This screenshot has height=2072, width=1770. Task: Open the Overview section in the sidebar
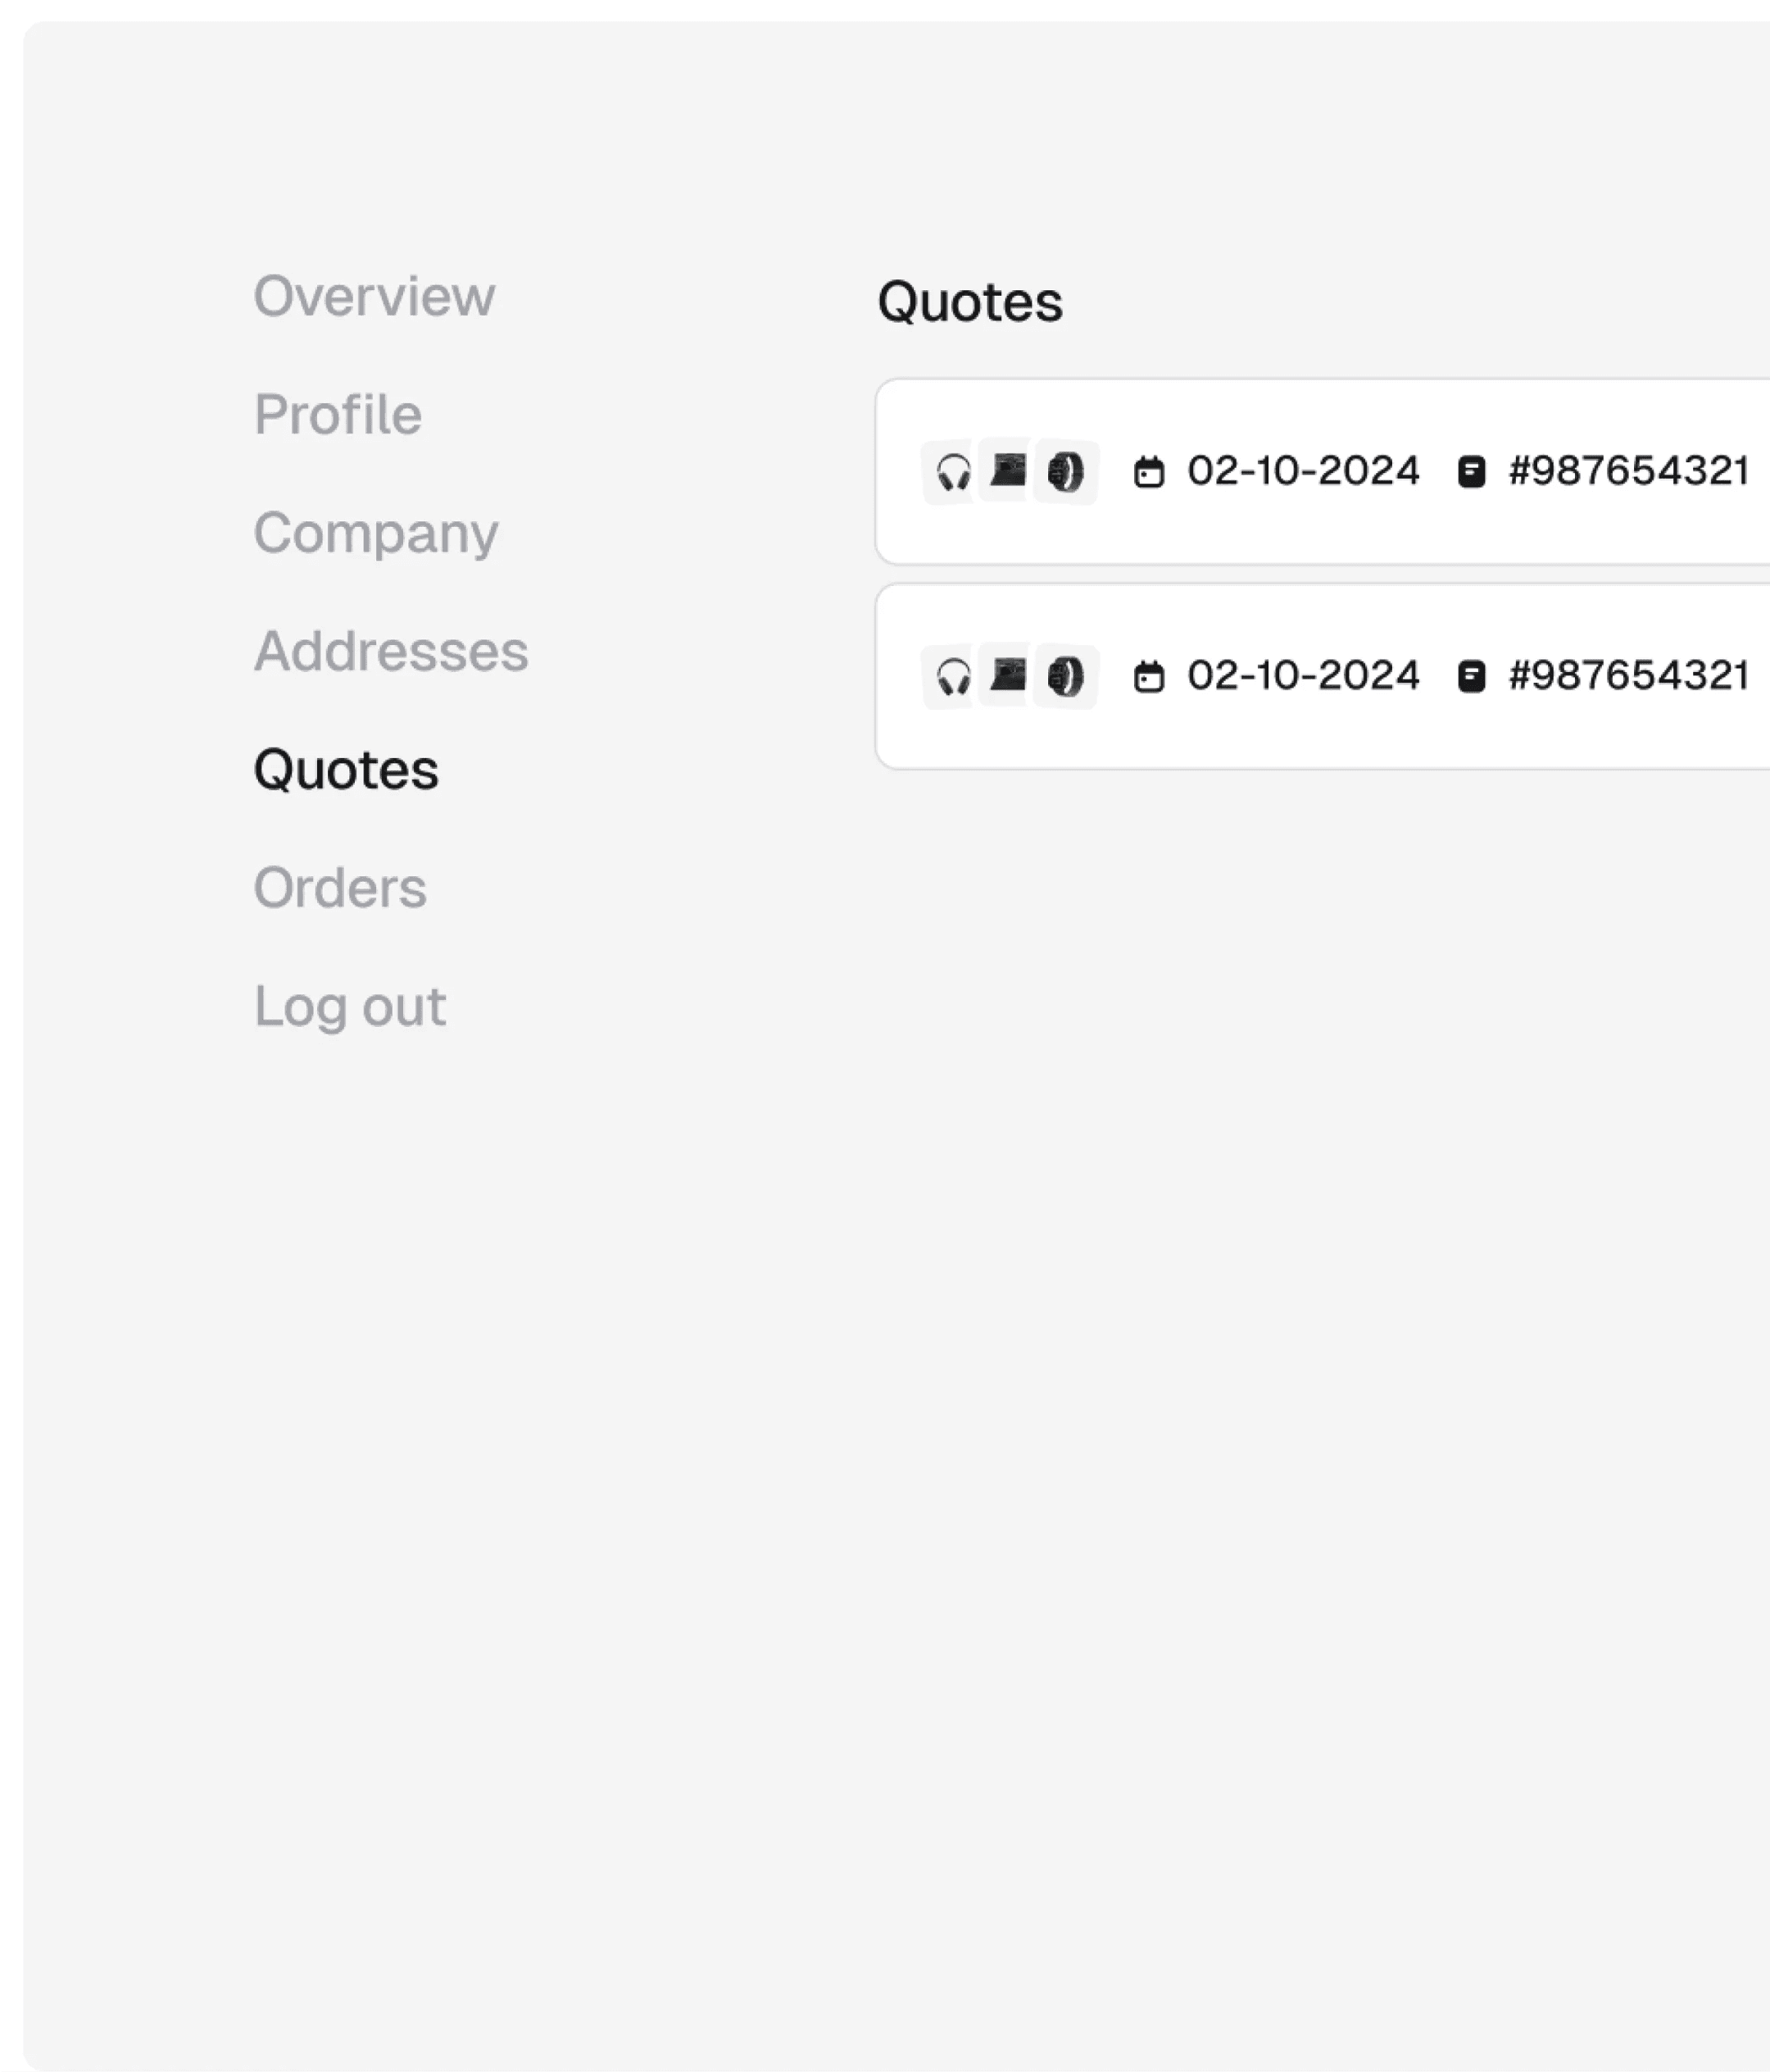(374, 296)
